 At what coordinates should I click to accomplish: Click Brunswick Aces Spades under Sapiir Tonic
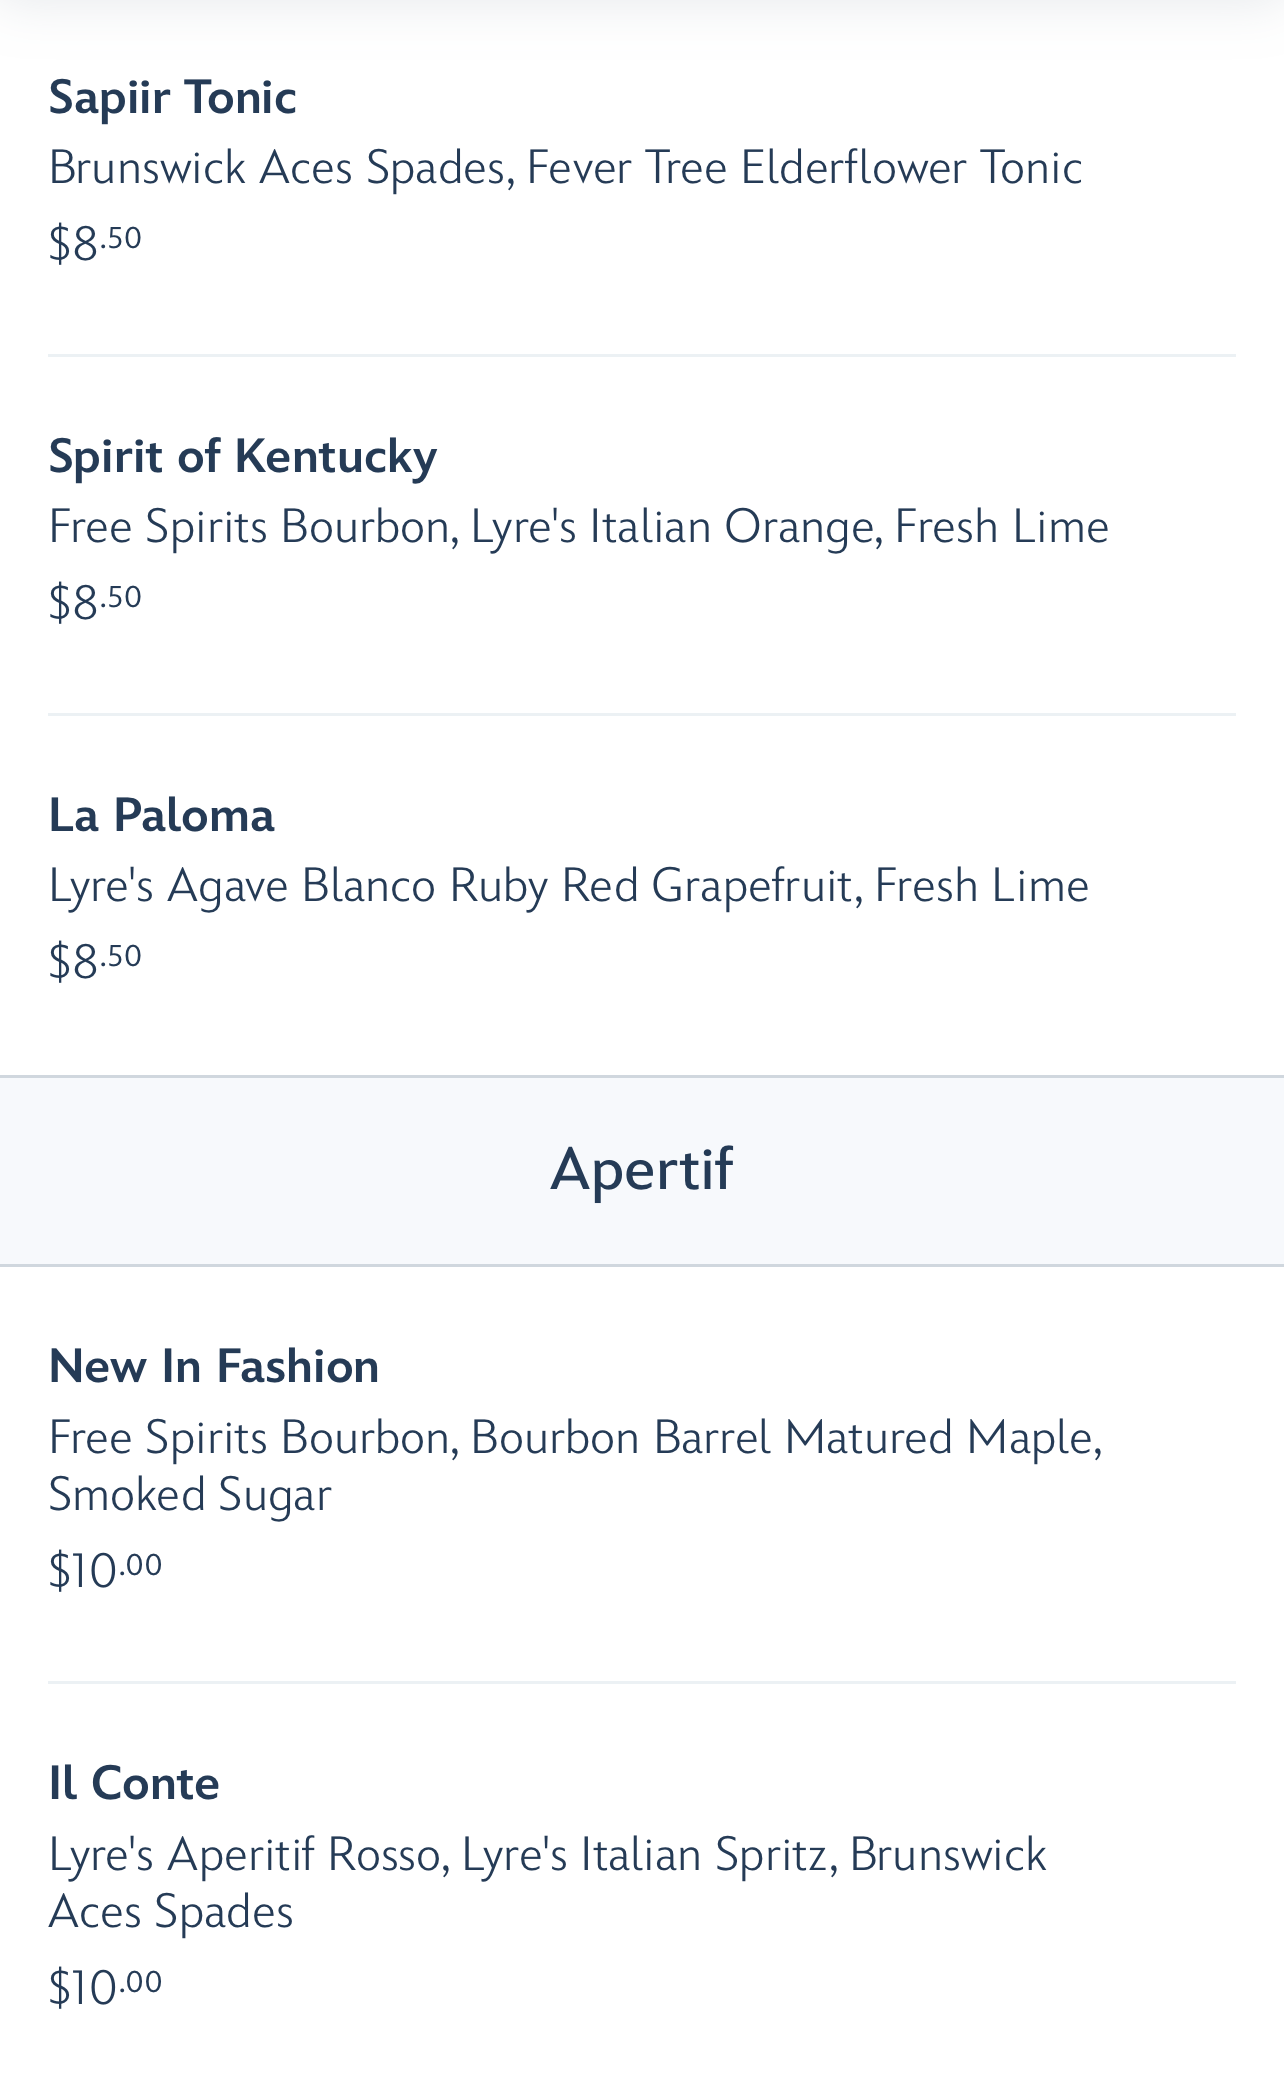[x=276, y=168]
